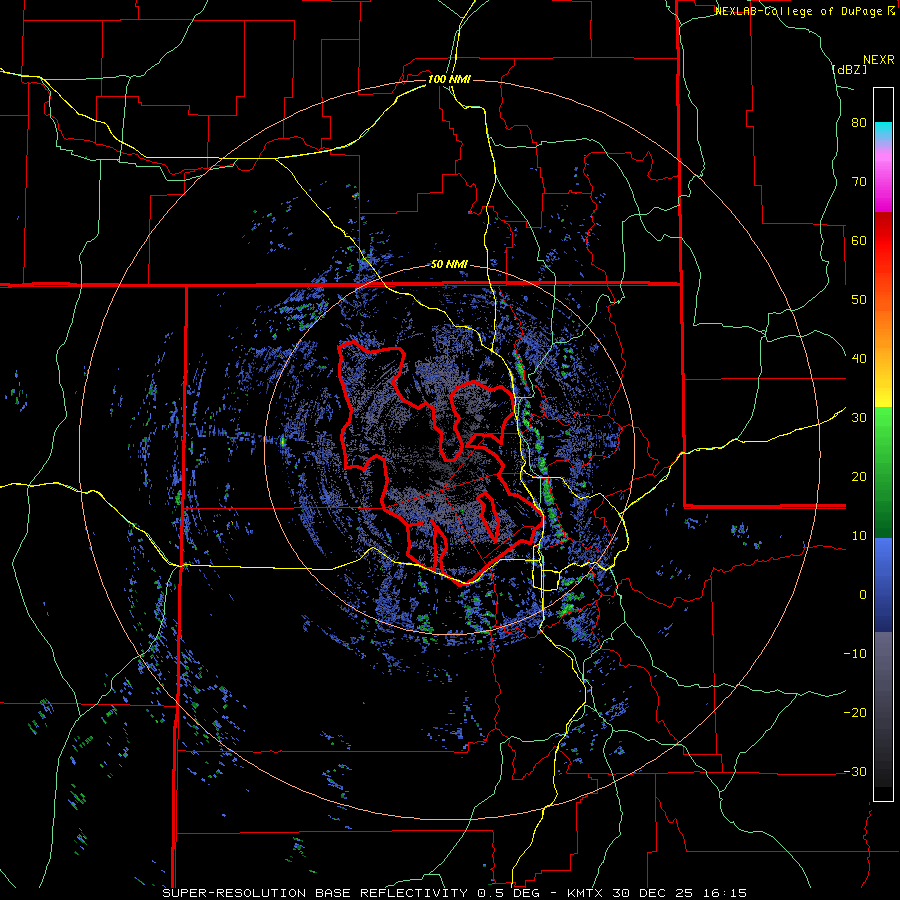
Task: Click the 50 value on the dBZ scale
Action: pos(859,300)
